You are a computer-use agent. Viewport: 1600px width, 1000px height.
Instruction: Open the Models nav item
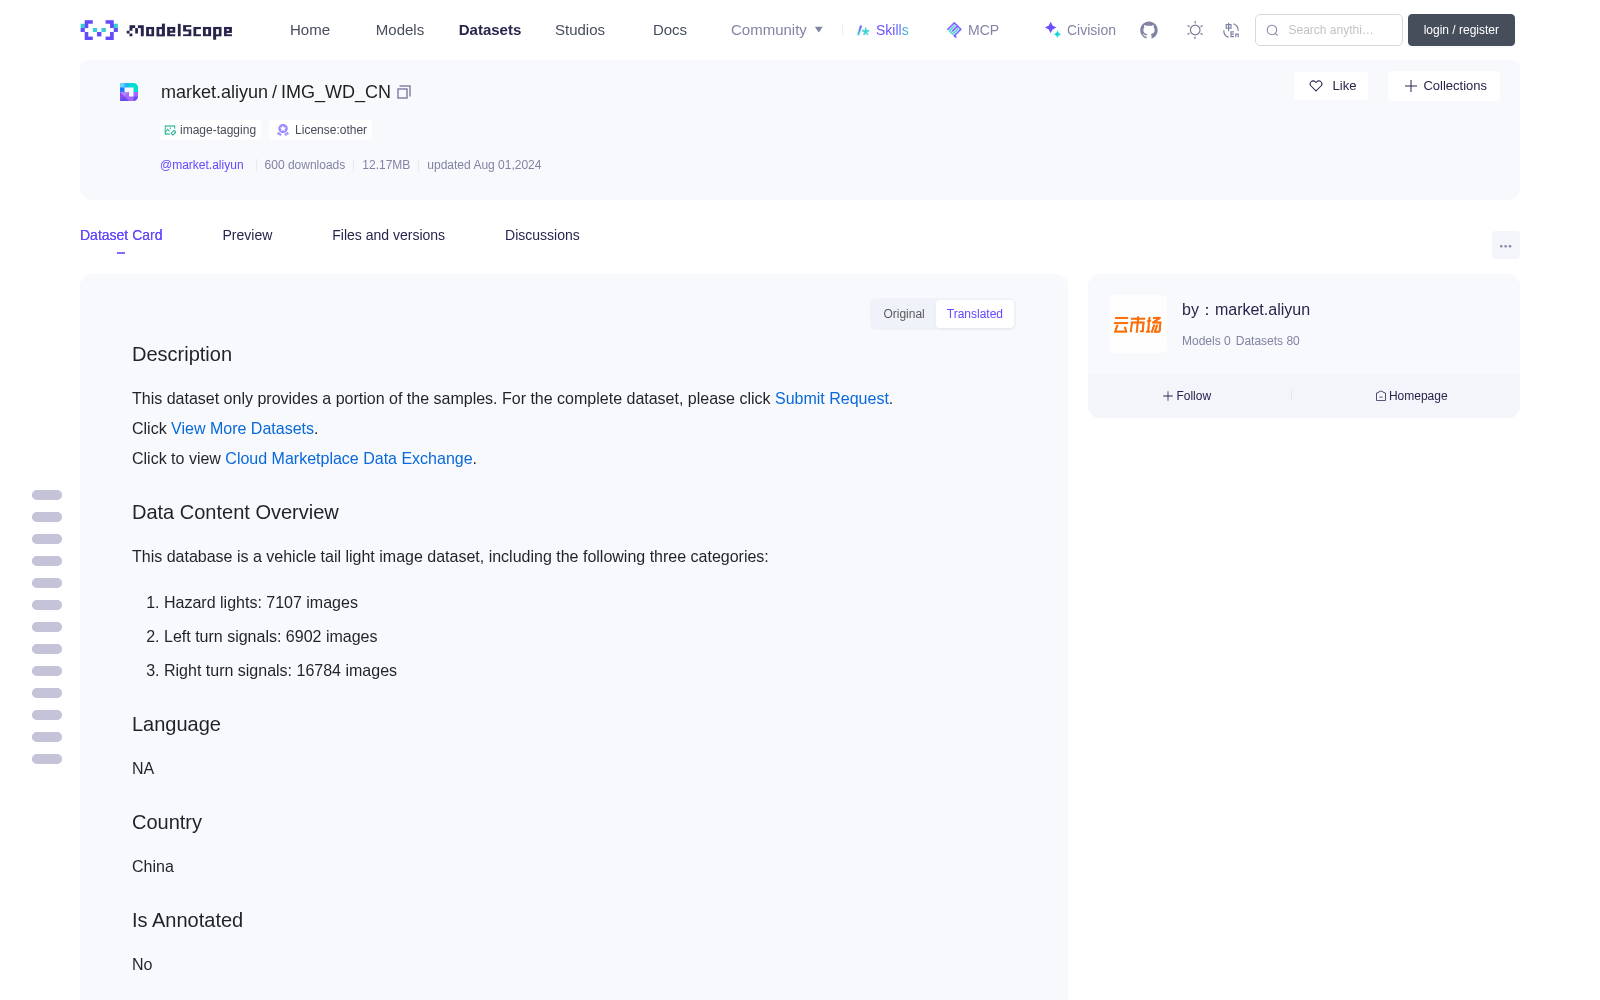(400, 30)
